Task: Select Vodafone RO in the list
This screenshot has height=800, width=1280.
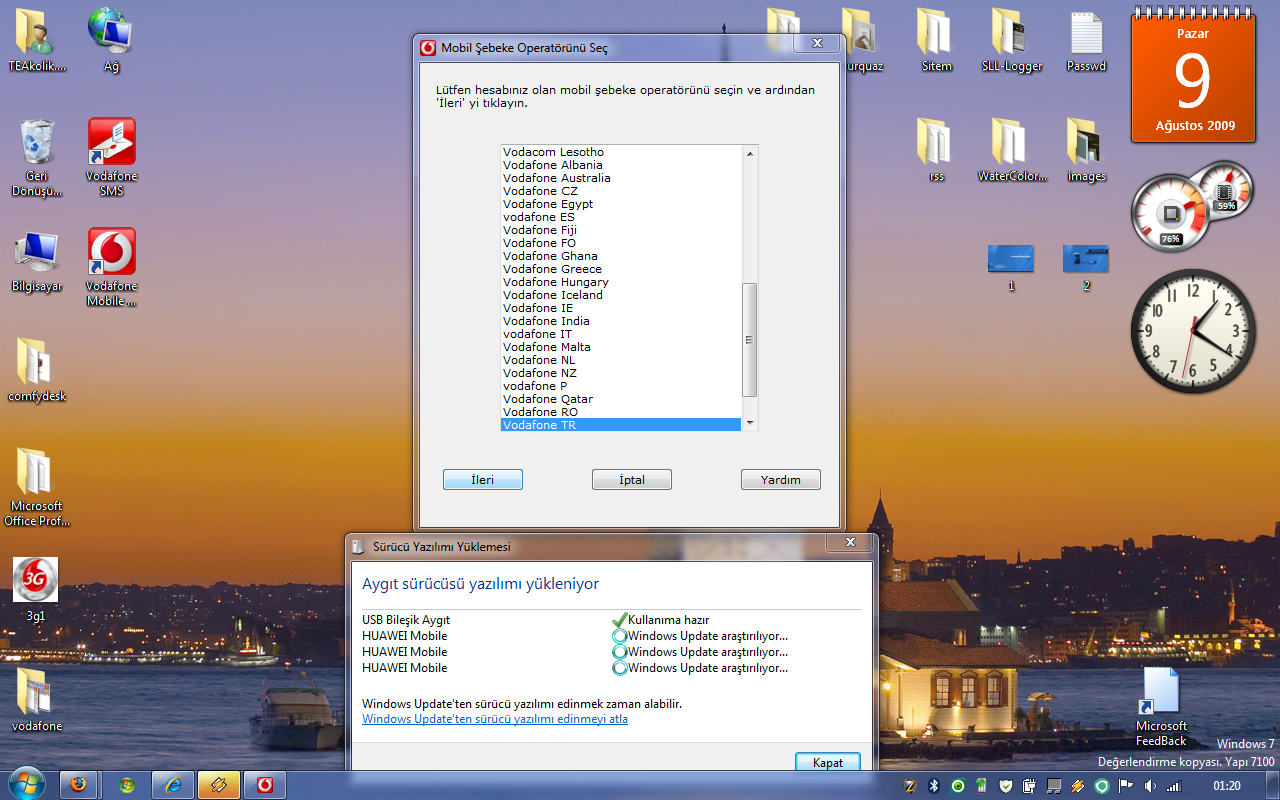Action: [621, 412]
